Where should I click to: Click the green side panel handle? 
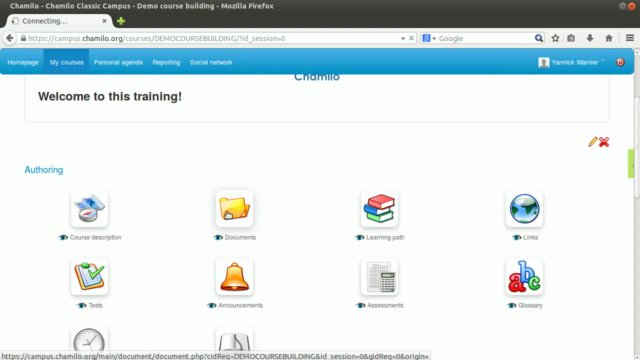click(631, 164)
